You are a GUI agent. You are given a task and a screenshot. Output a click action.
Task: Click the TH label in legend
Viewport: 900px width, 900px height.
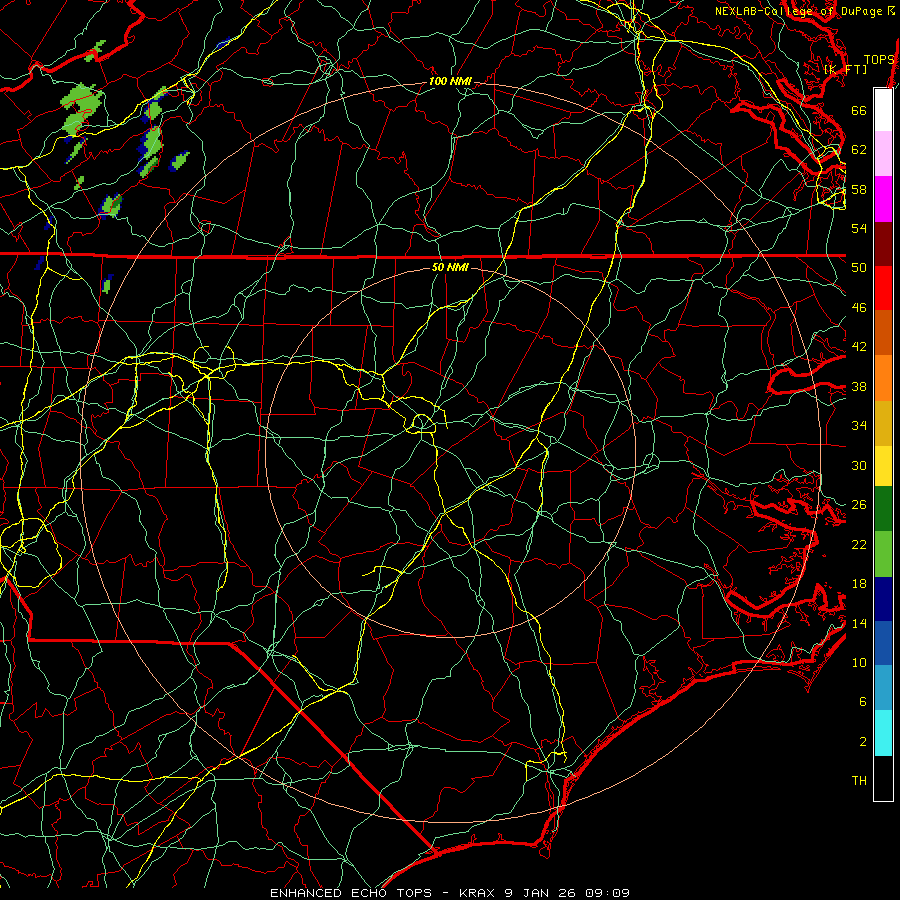859,781
